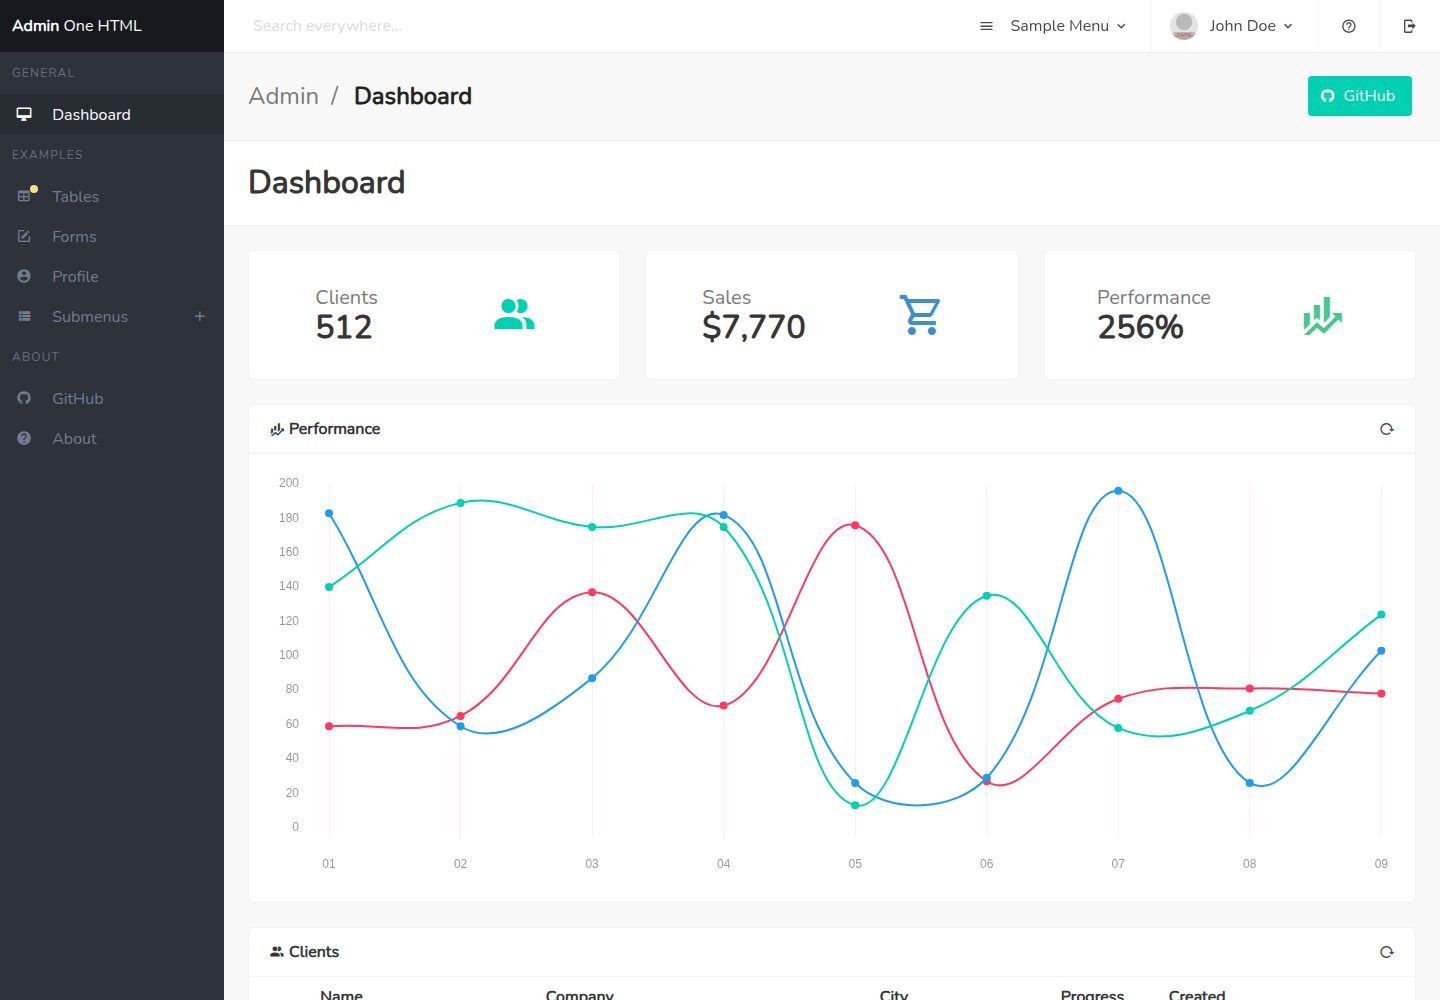Click the Admin breadcrumb link

click(x=283, y=96)
